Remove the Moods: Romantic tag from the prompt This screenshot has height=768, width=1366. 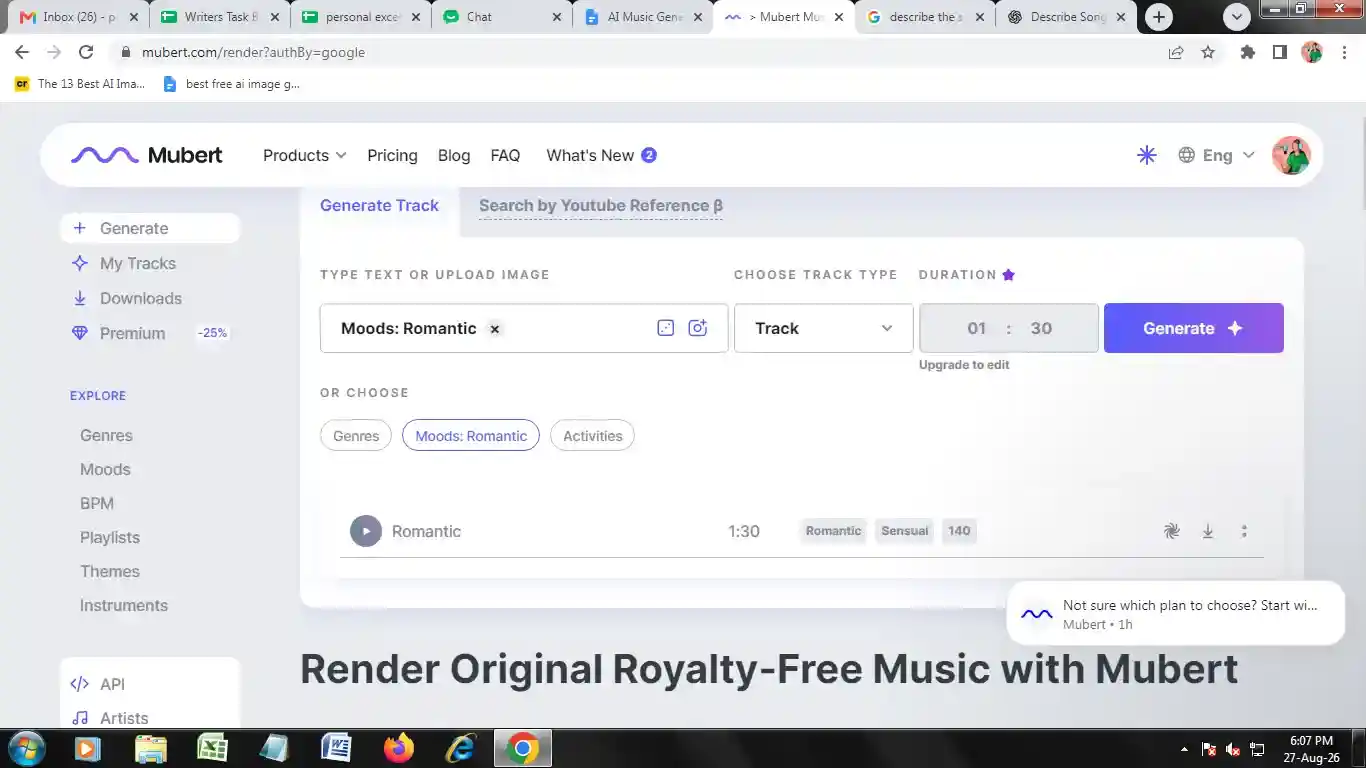[494, 329]
